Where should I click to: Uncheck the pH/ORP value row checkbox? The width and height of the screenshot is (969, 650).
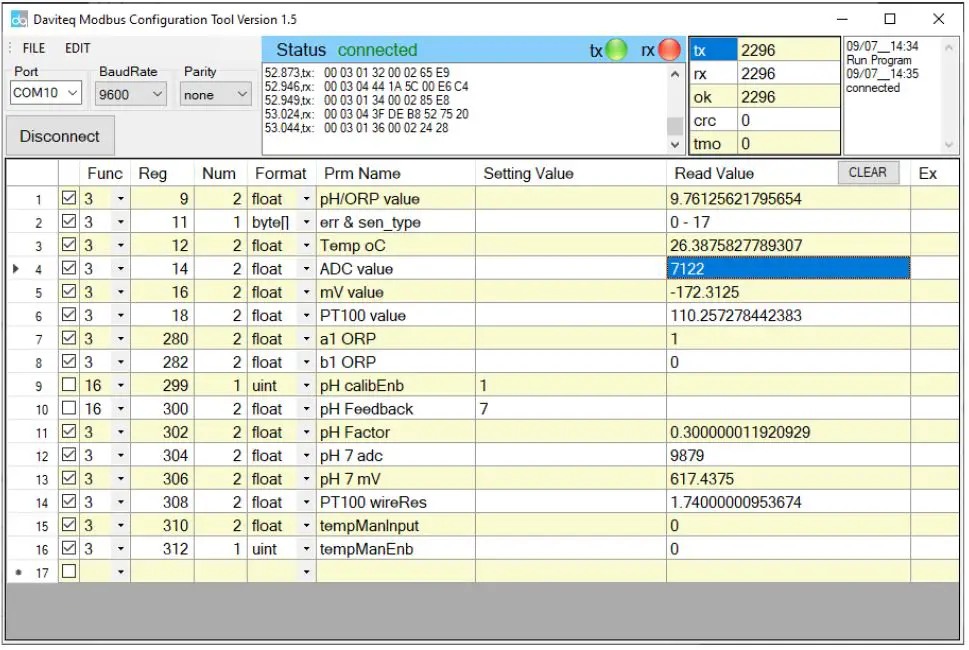tap(69, 199)
